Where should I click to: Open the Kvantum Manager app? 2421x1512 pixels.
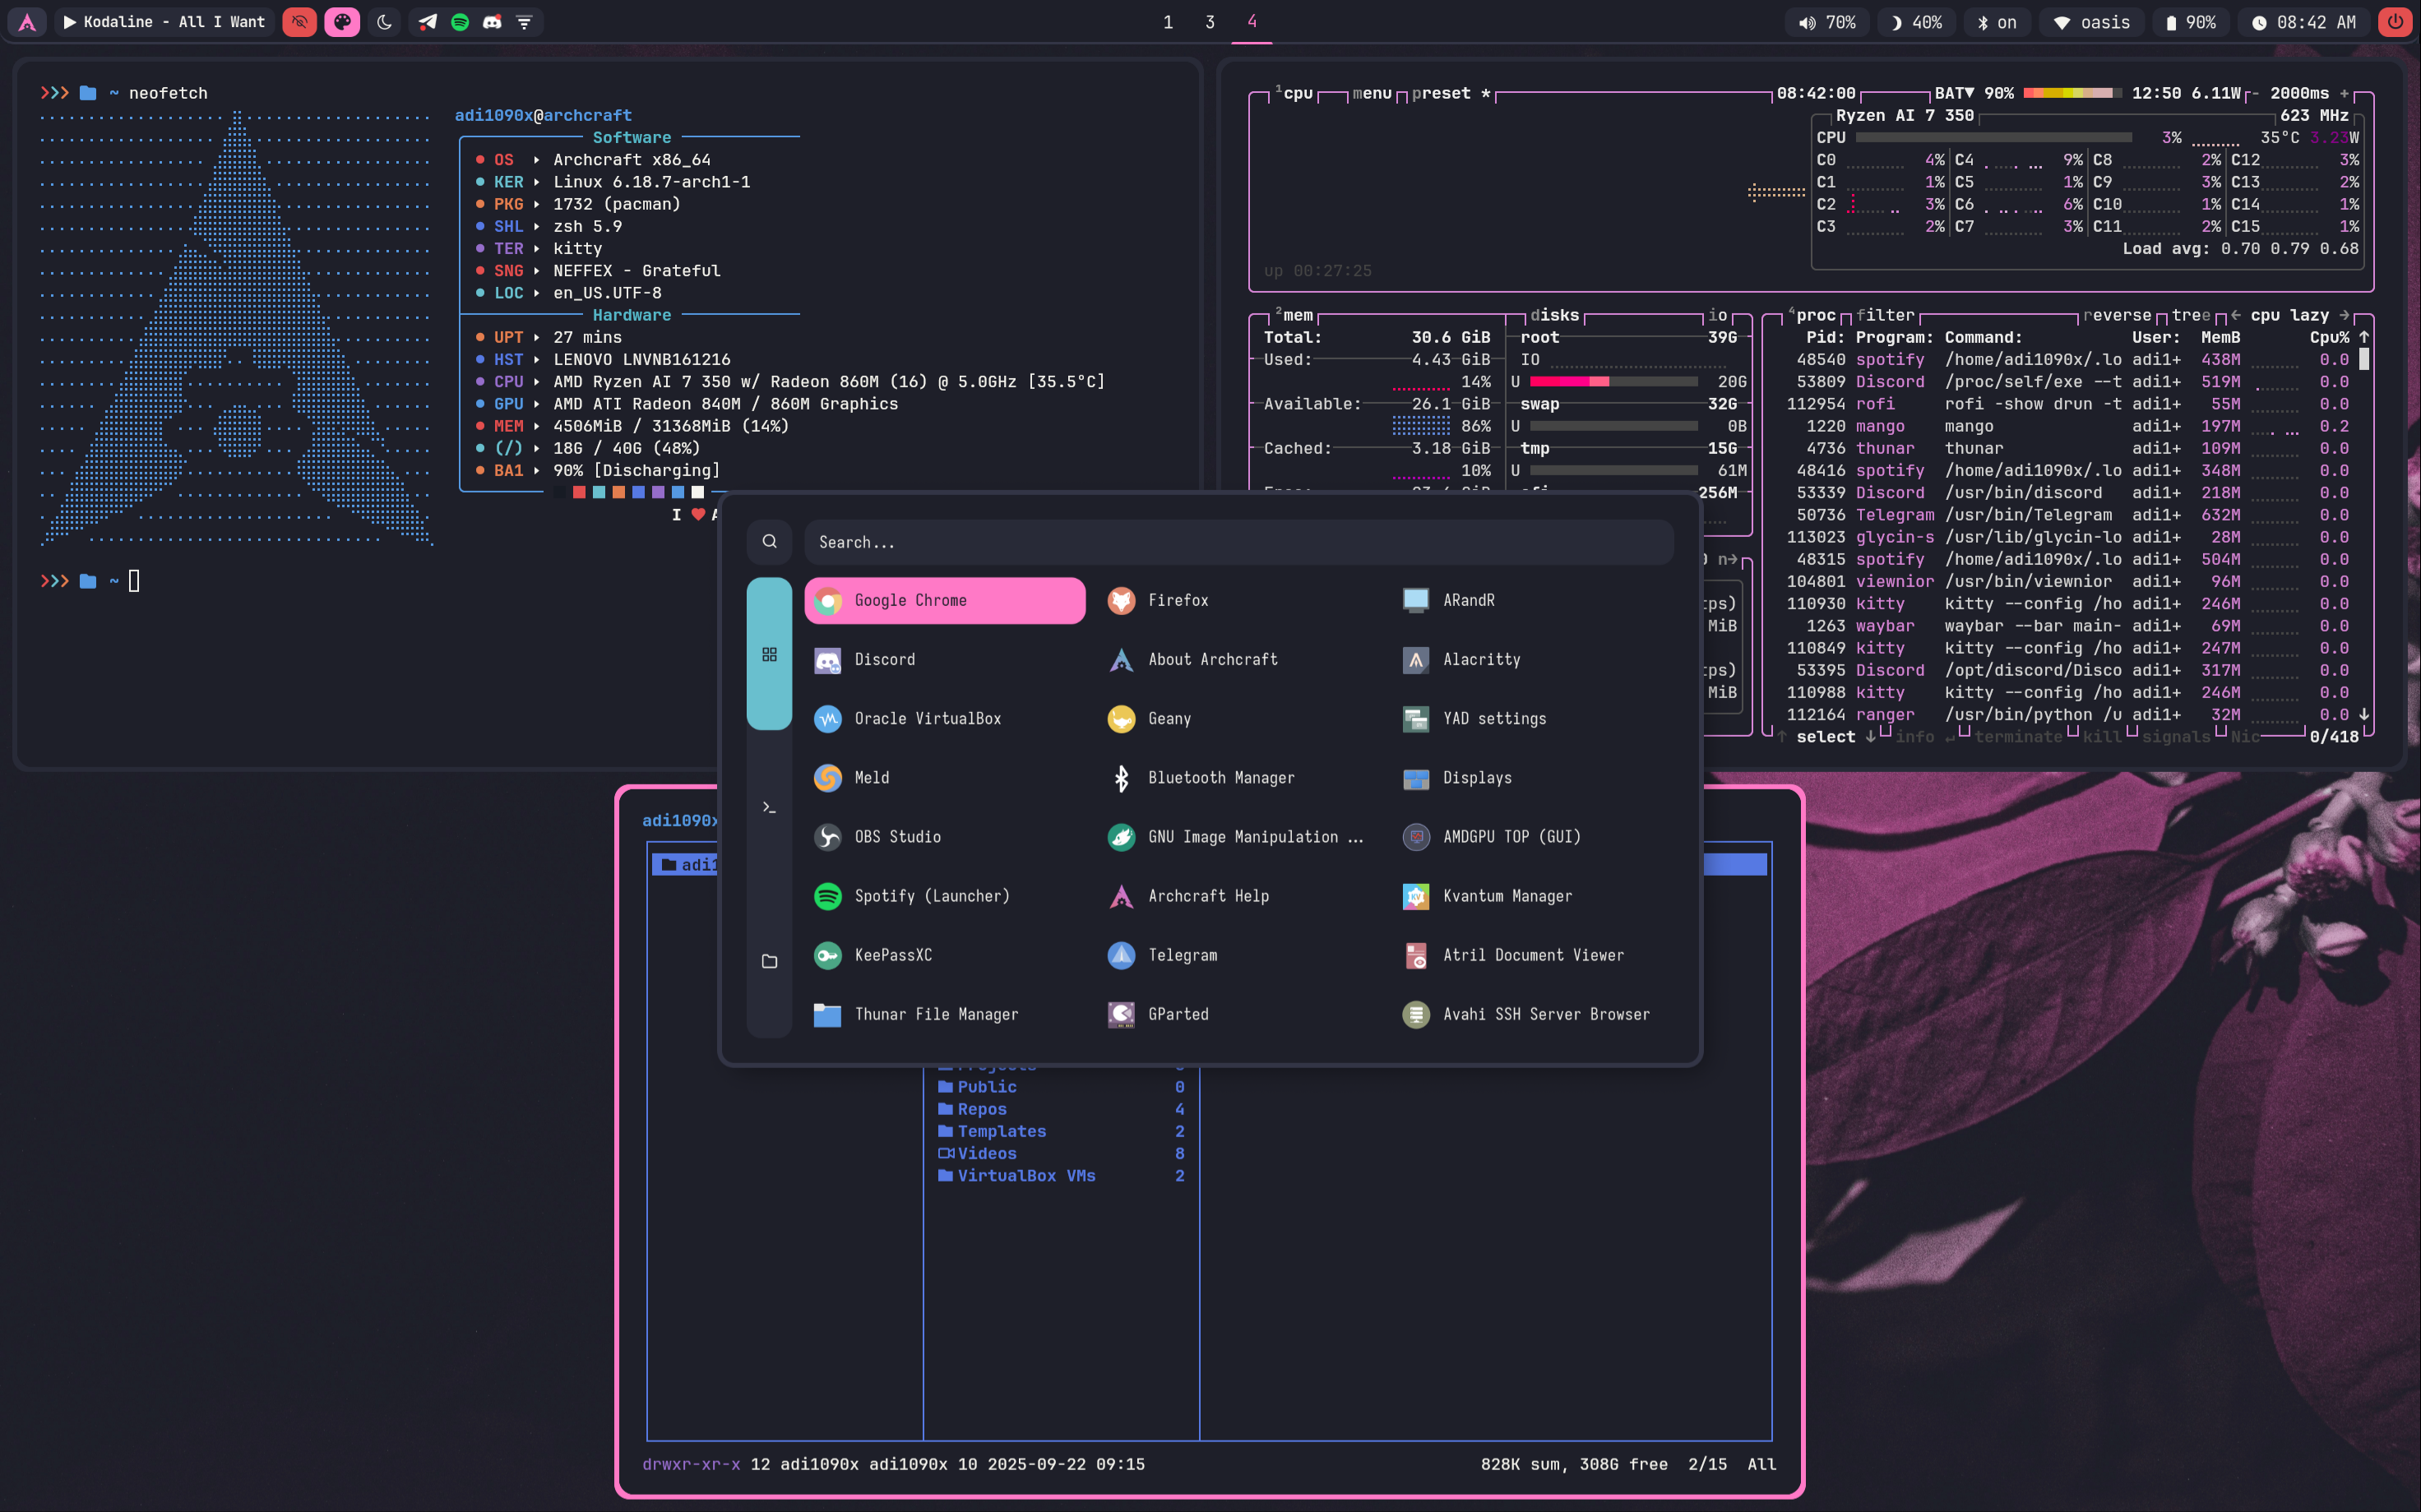coord(1506,895)
